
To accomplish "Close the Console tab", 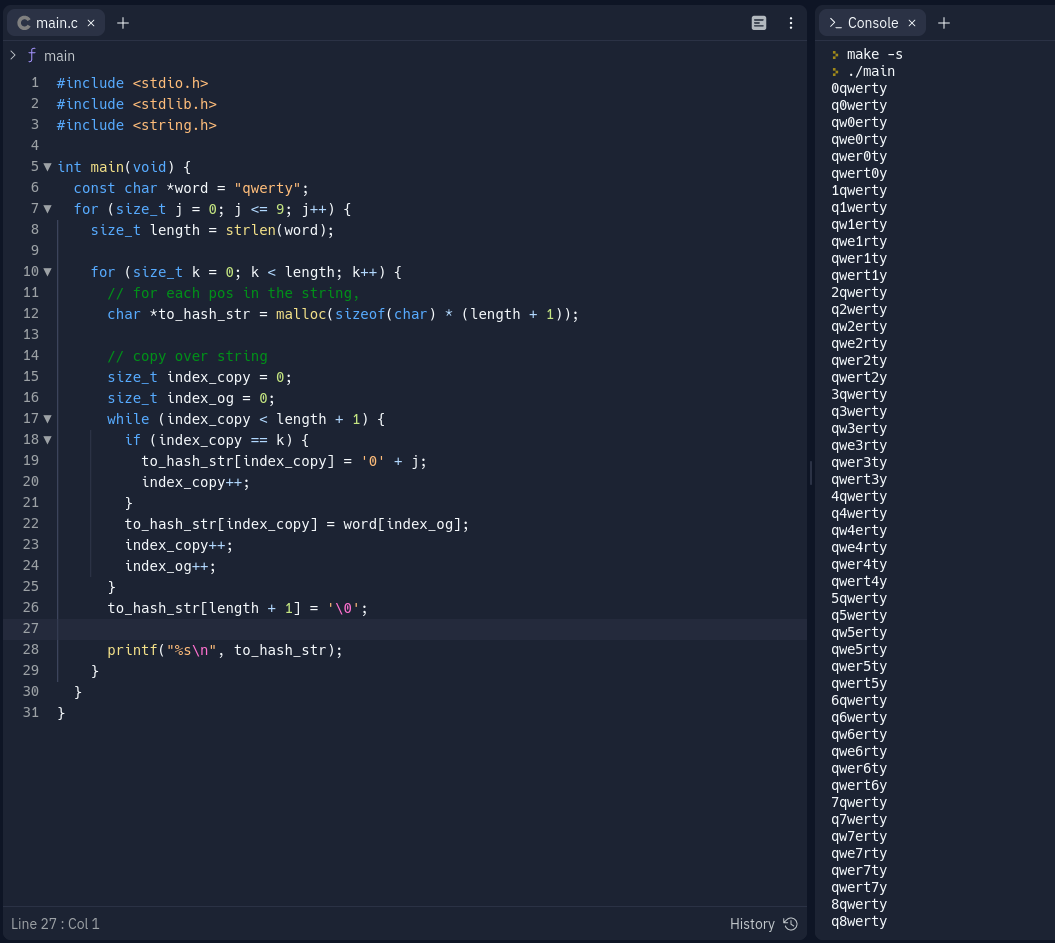I will 912,23.
